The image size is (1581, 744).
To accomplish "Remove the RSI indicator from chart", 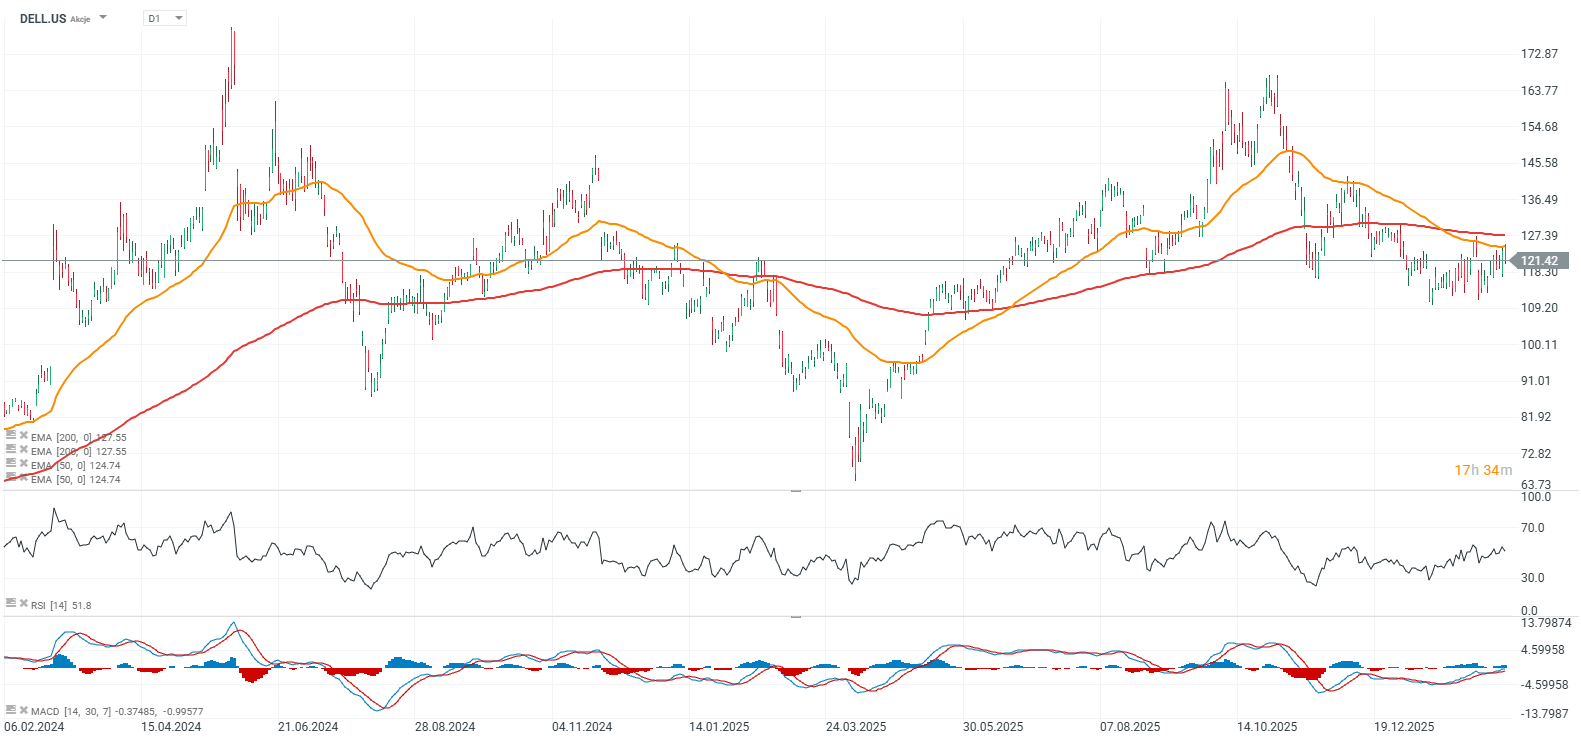I will click(x=23, y=604).
